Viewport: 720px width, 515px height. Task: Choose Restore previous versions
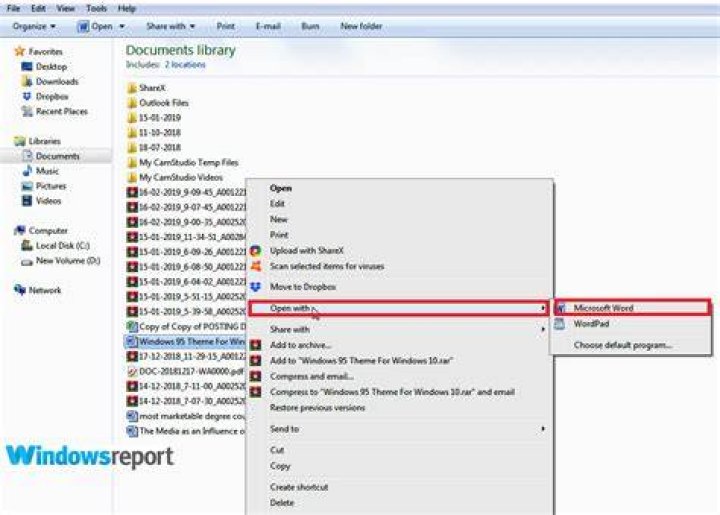click(317, 408)
